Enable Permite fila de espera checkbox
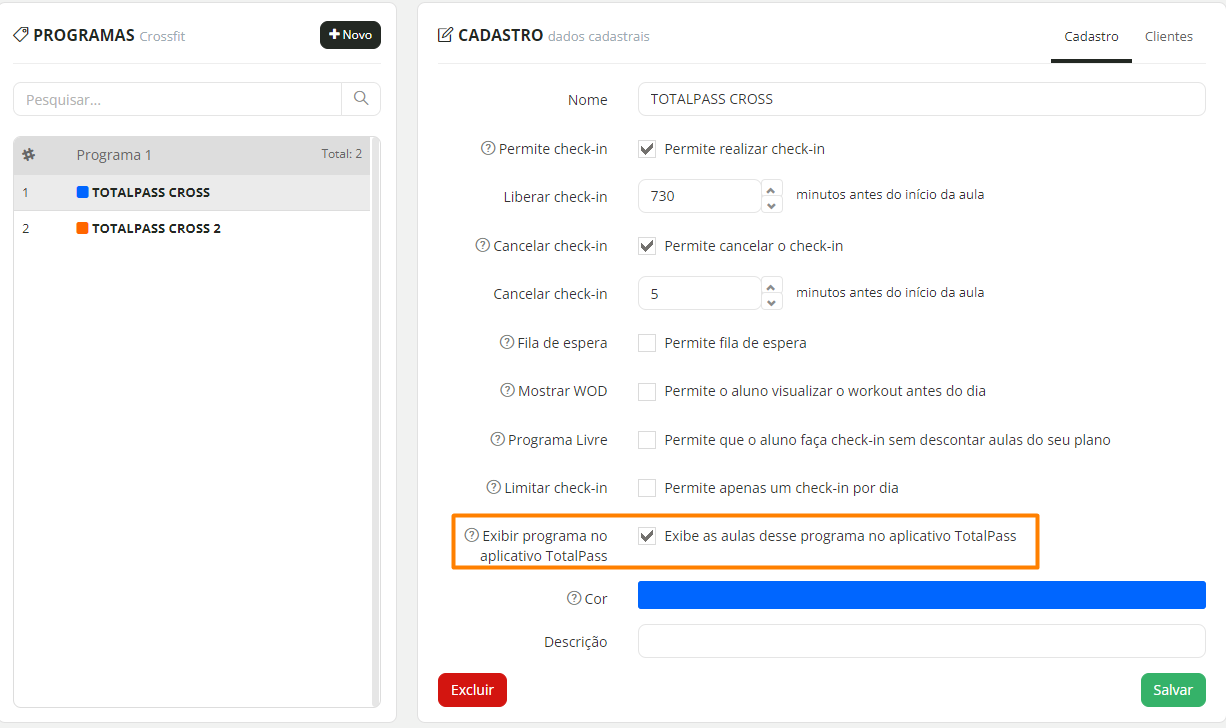The height and width of the screenshot is (728, 1226). click(x=647, y=343)
